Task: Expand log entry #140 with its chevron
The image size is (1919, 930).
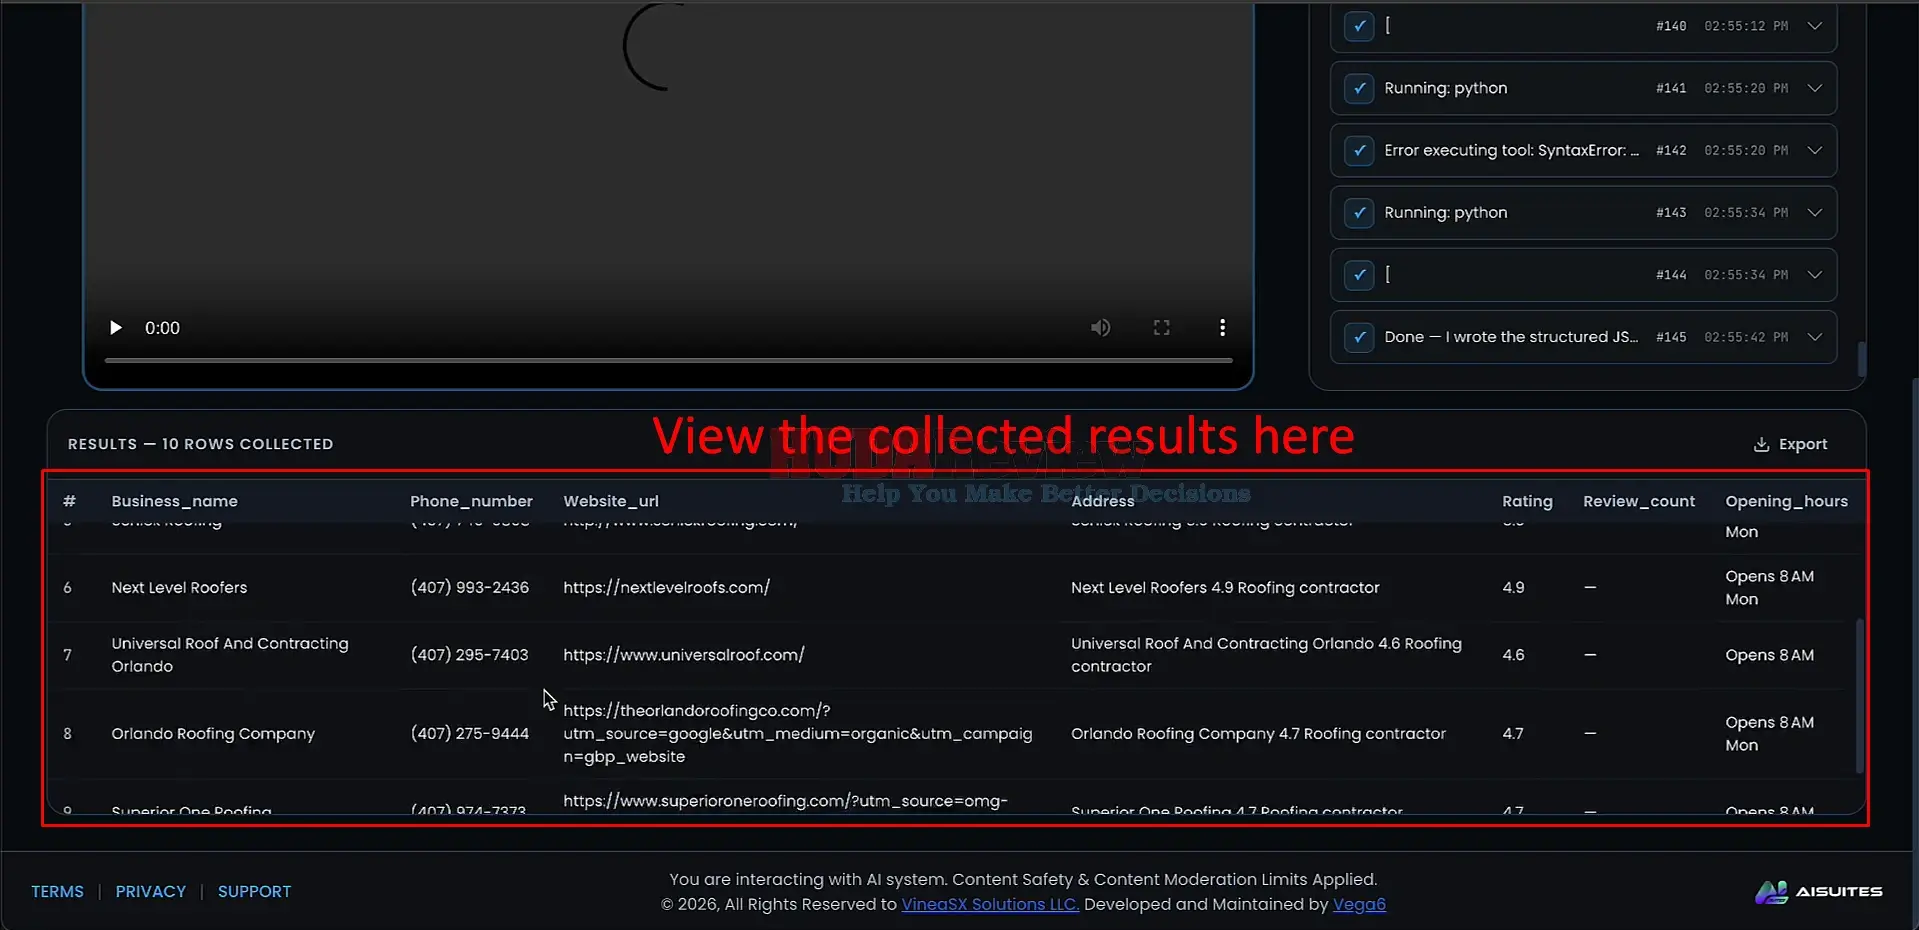Action: (x=1815, y=26)
